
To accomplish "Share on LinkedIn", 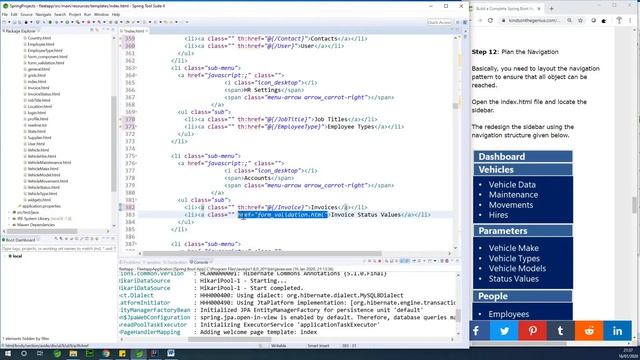I will (618, 331).
